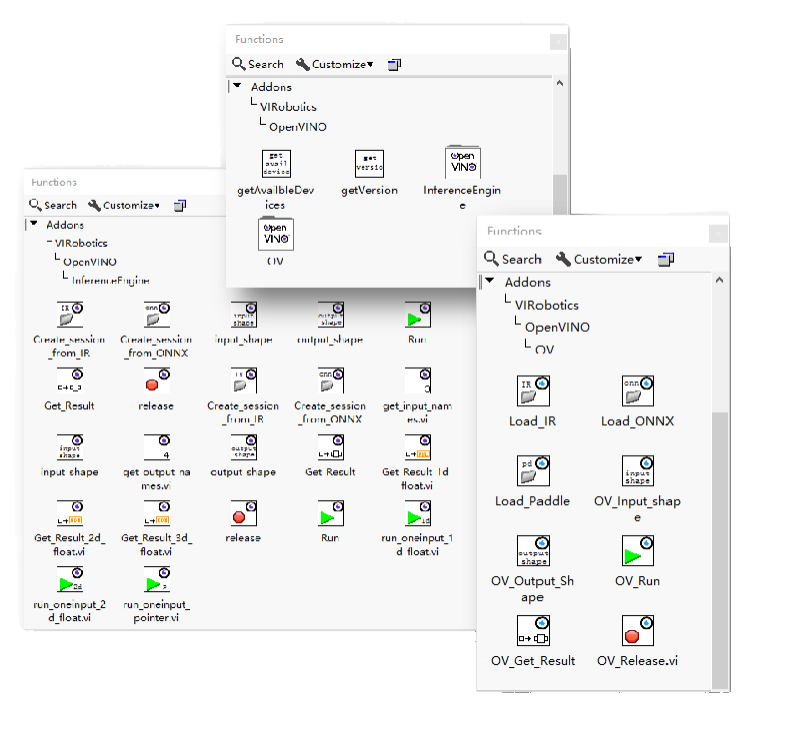Select output_shape icon in first row of InferenceEngine palette
Image resolution: width=787 pixels, height=748 pixels.
click(x=331, y=315)
